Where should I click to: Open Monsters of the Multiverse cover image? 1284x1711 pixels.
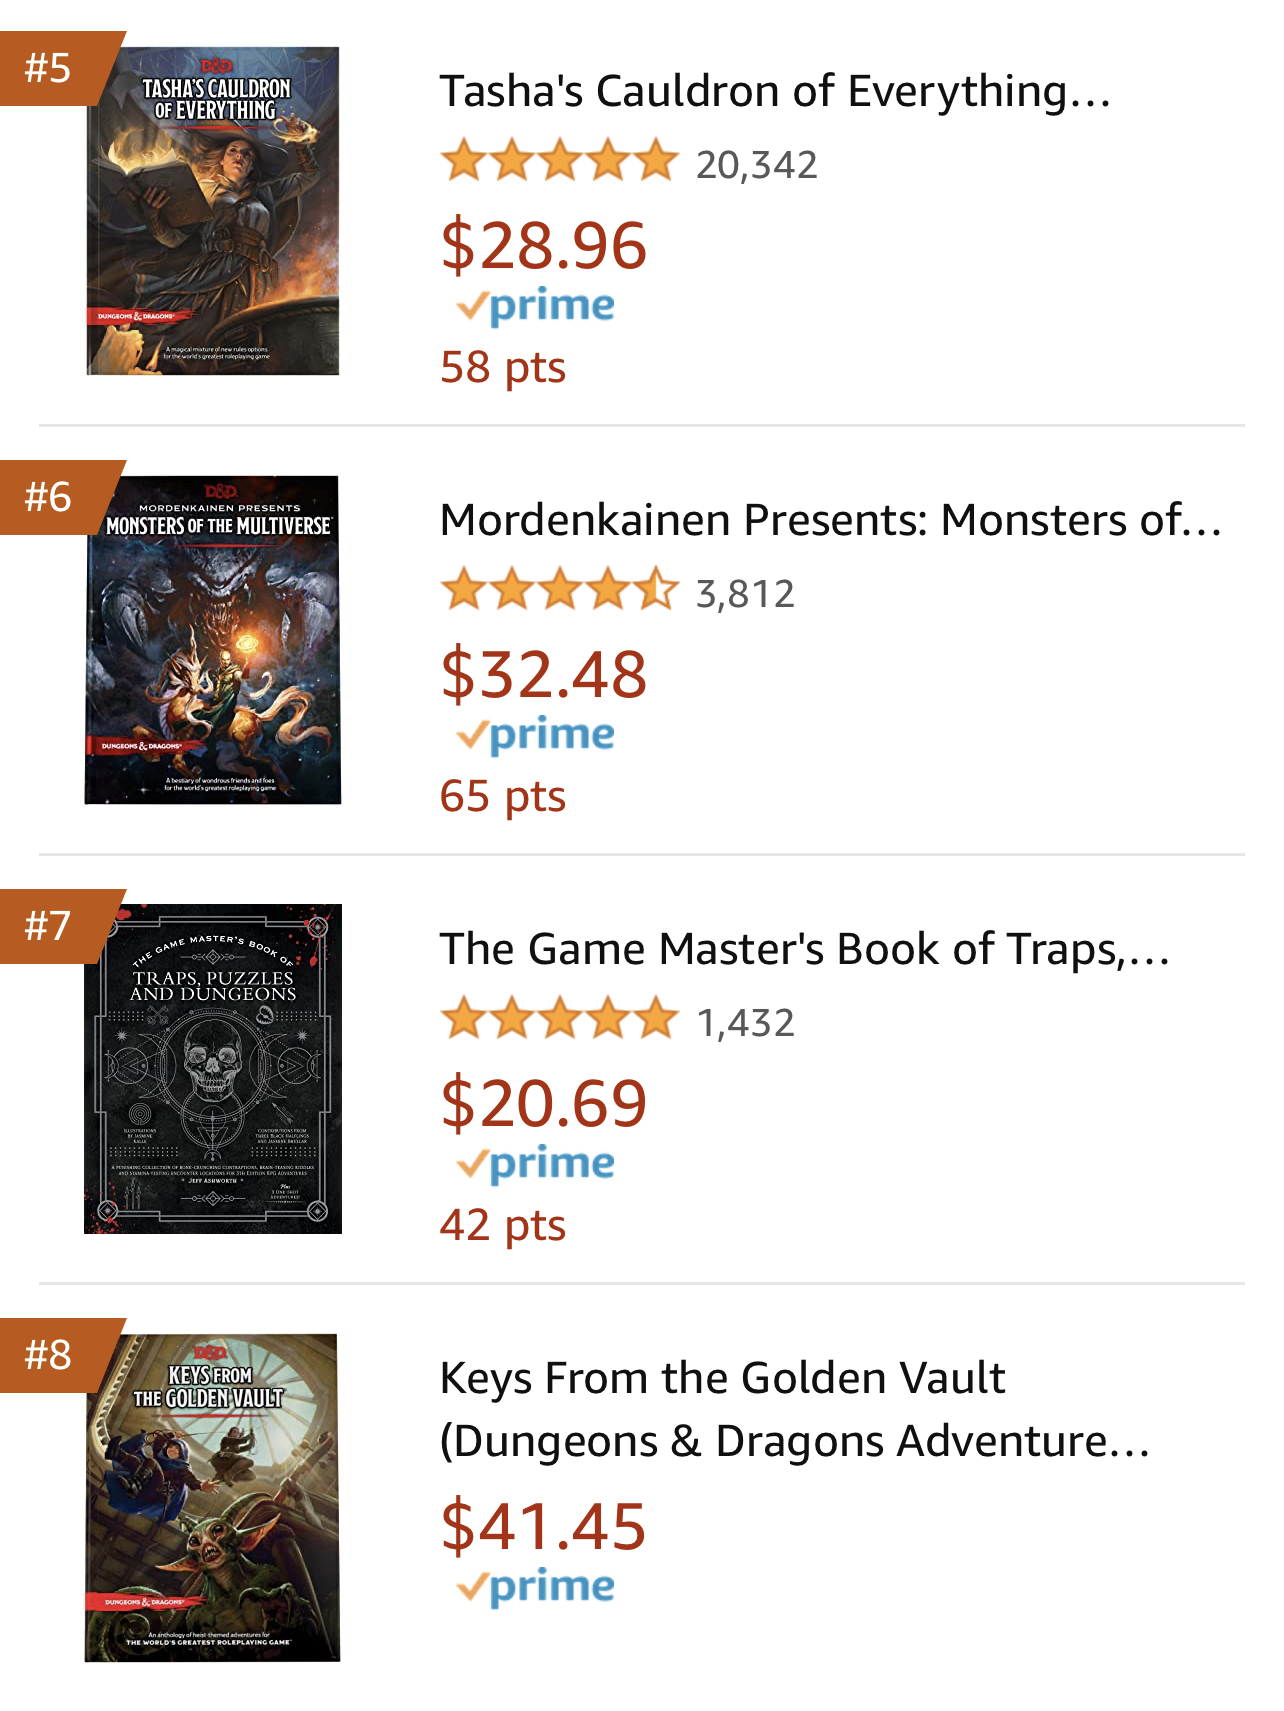click(x=213, y=640)
